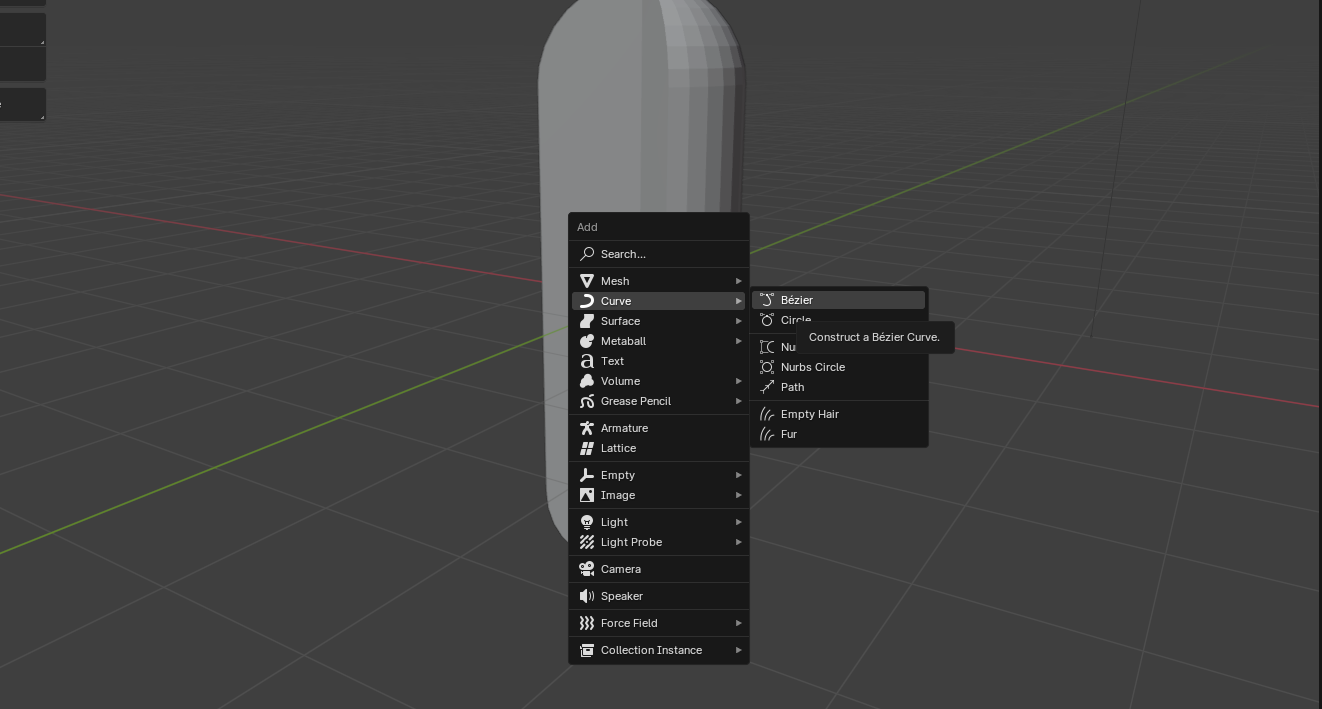
Task: Expand arrow next to Surface
Action: coord(739,321)
